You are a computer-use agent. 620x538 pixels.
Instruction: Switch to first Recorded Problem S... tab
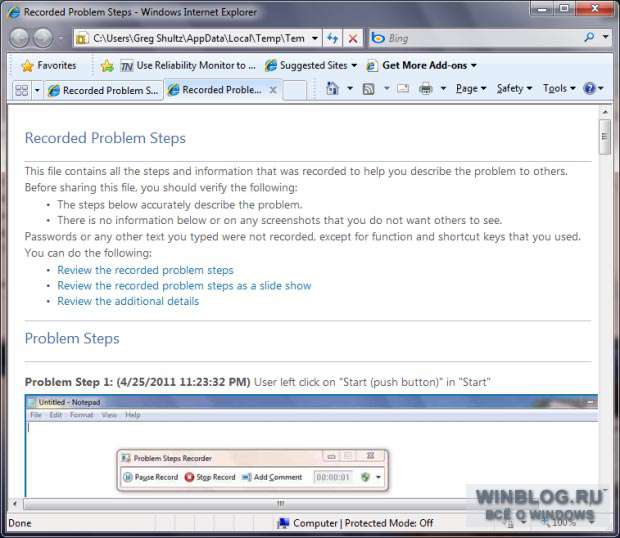coord(103,91)
